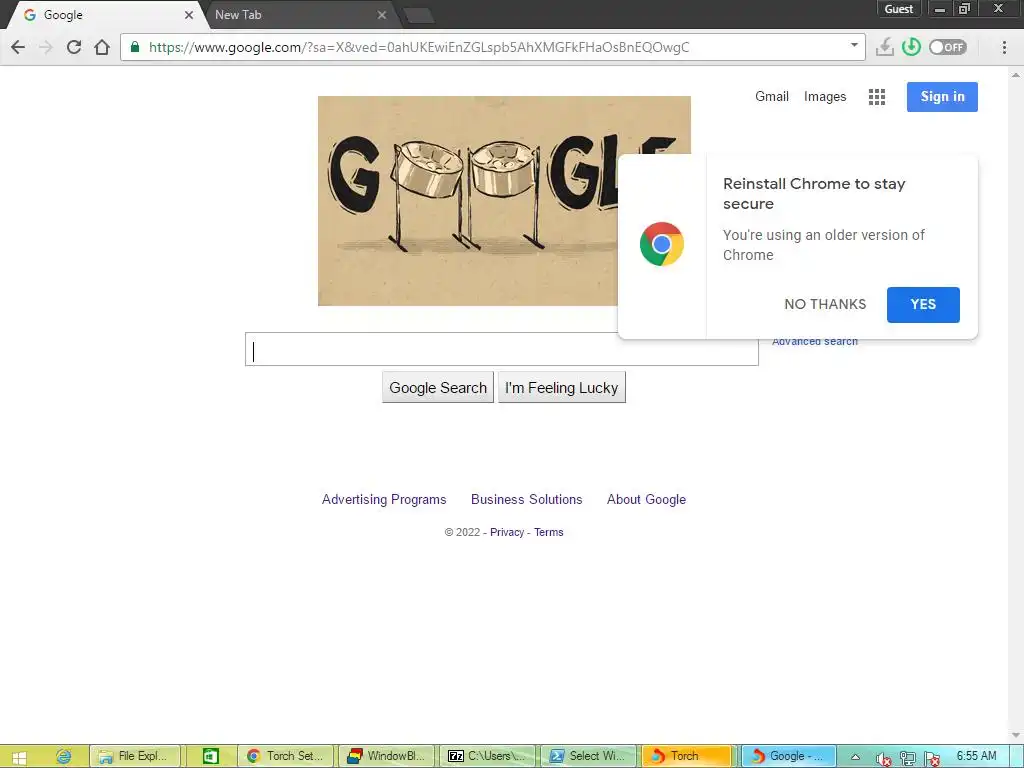Open Images link
The image size is (1024, 768).
pyautogui.click(x=825, y=97)
